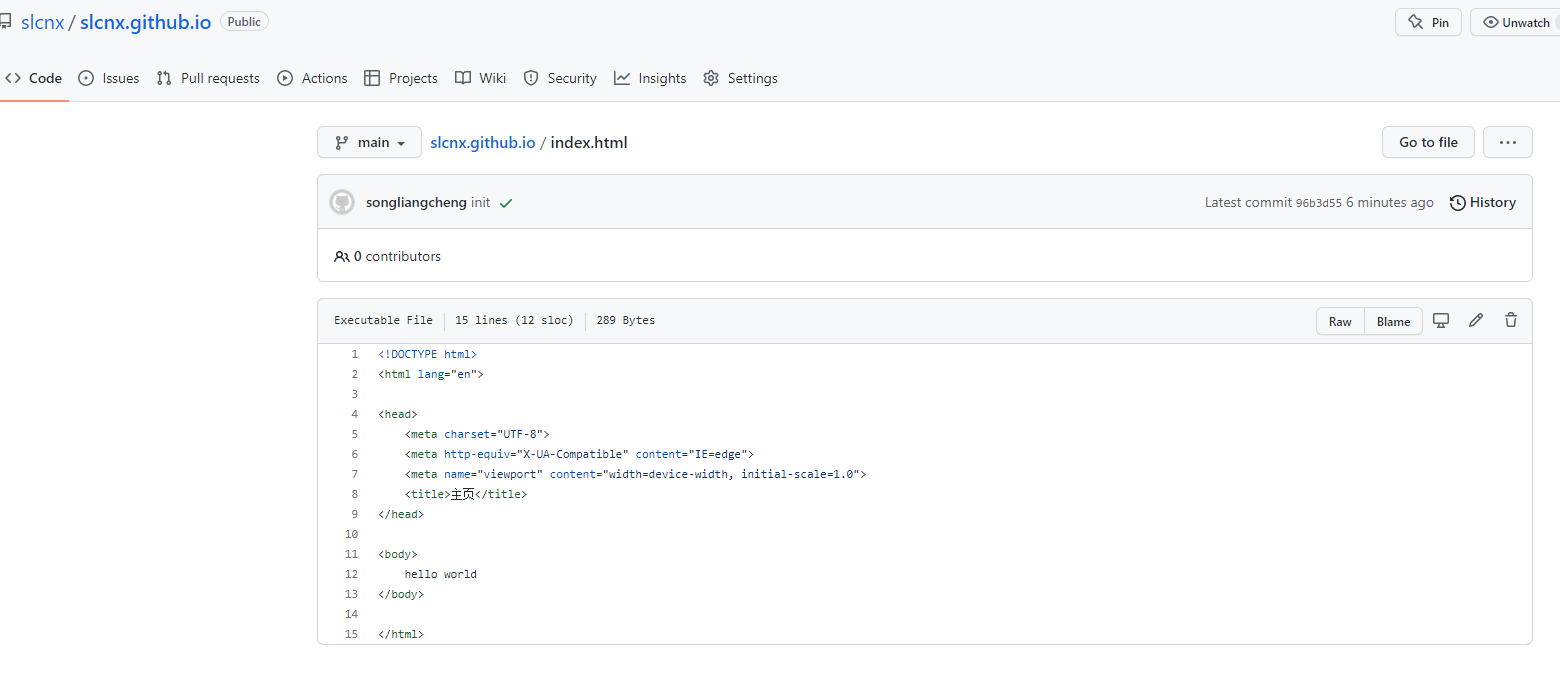Open the Security tab
The width and height of the screenshot is (1560, 676).
[560, 78]
